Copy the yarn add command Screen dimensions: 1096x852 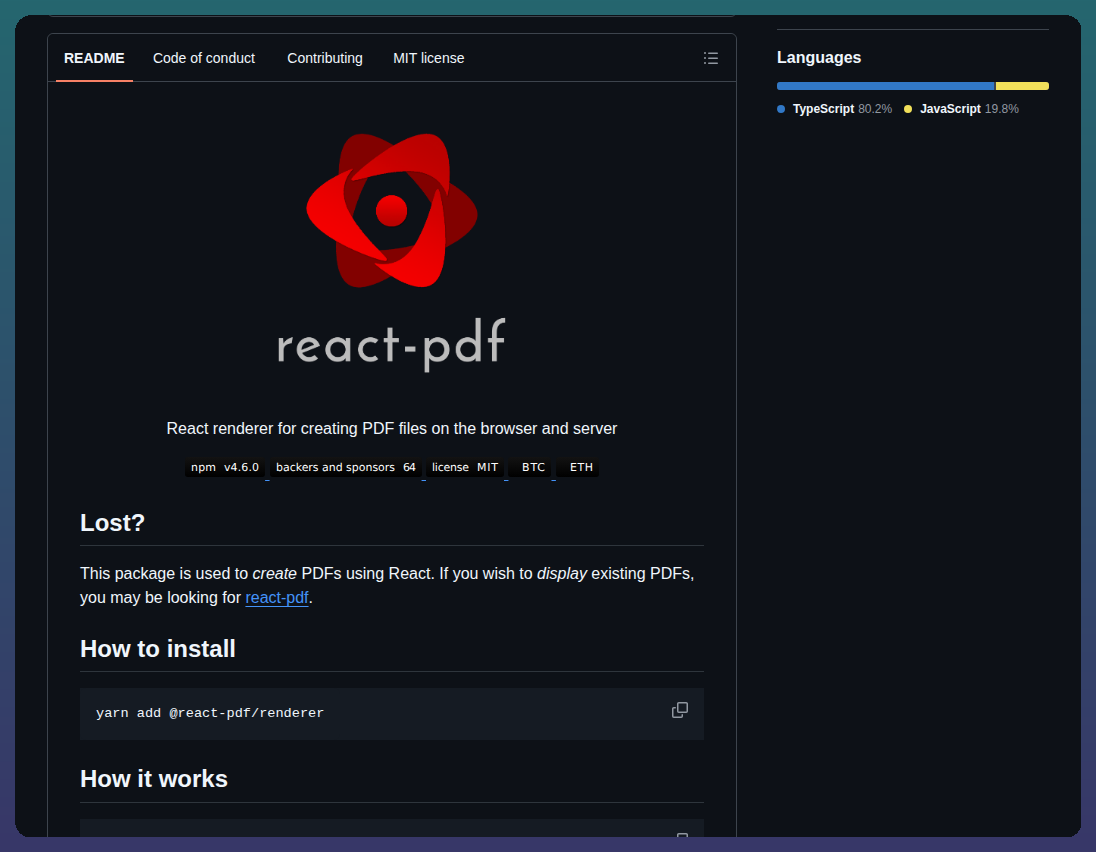(679, 710)
